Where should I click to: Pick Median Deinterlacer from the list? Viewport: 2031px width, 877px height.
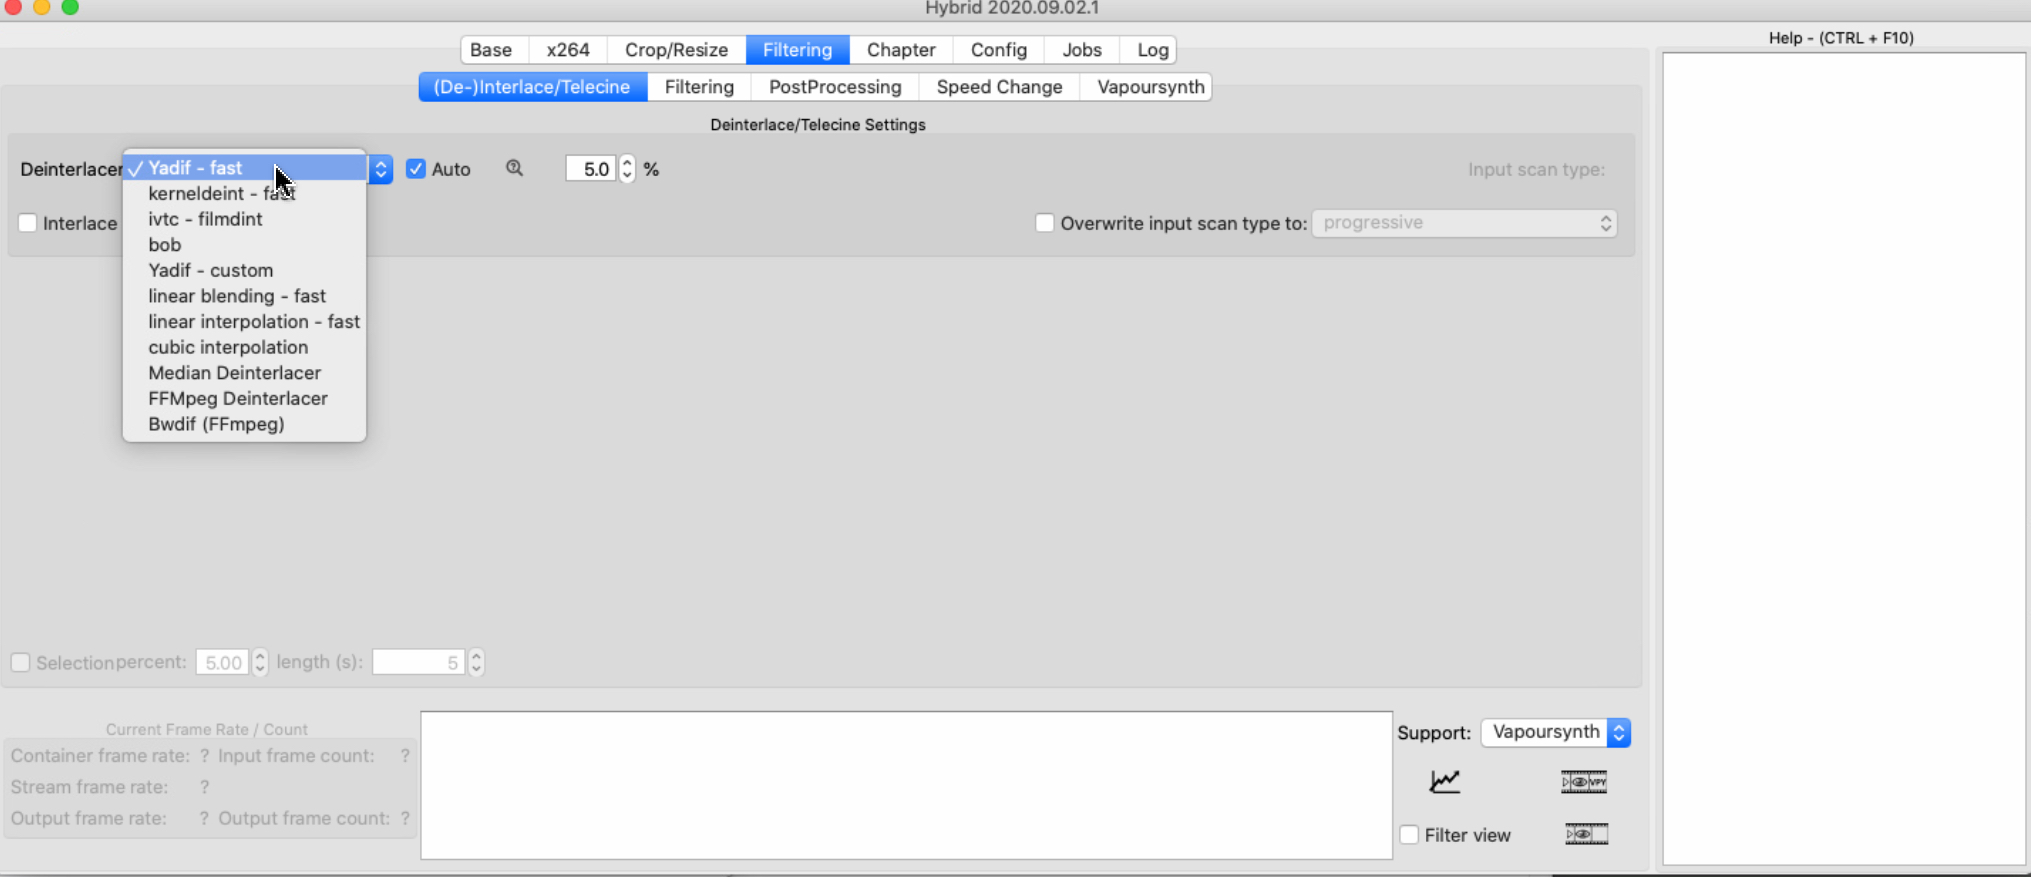(234, 373)
